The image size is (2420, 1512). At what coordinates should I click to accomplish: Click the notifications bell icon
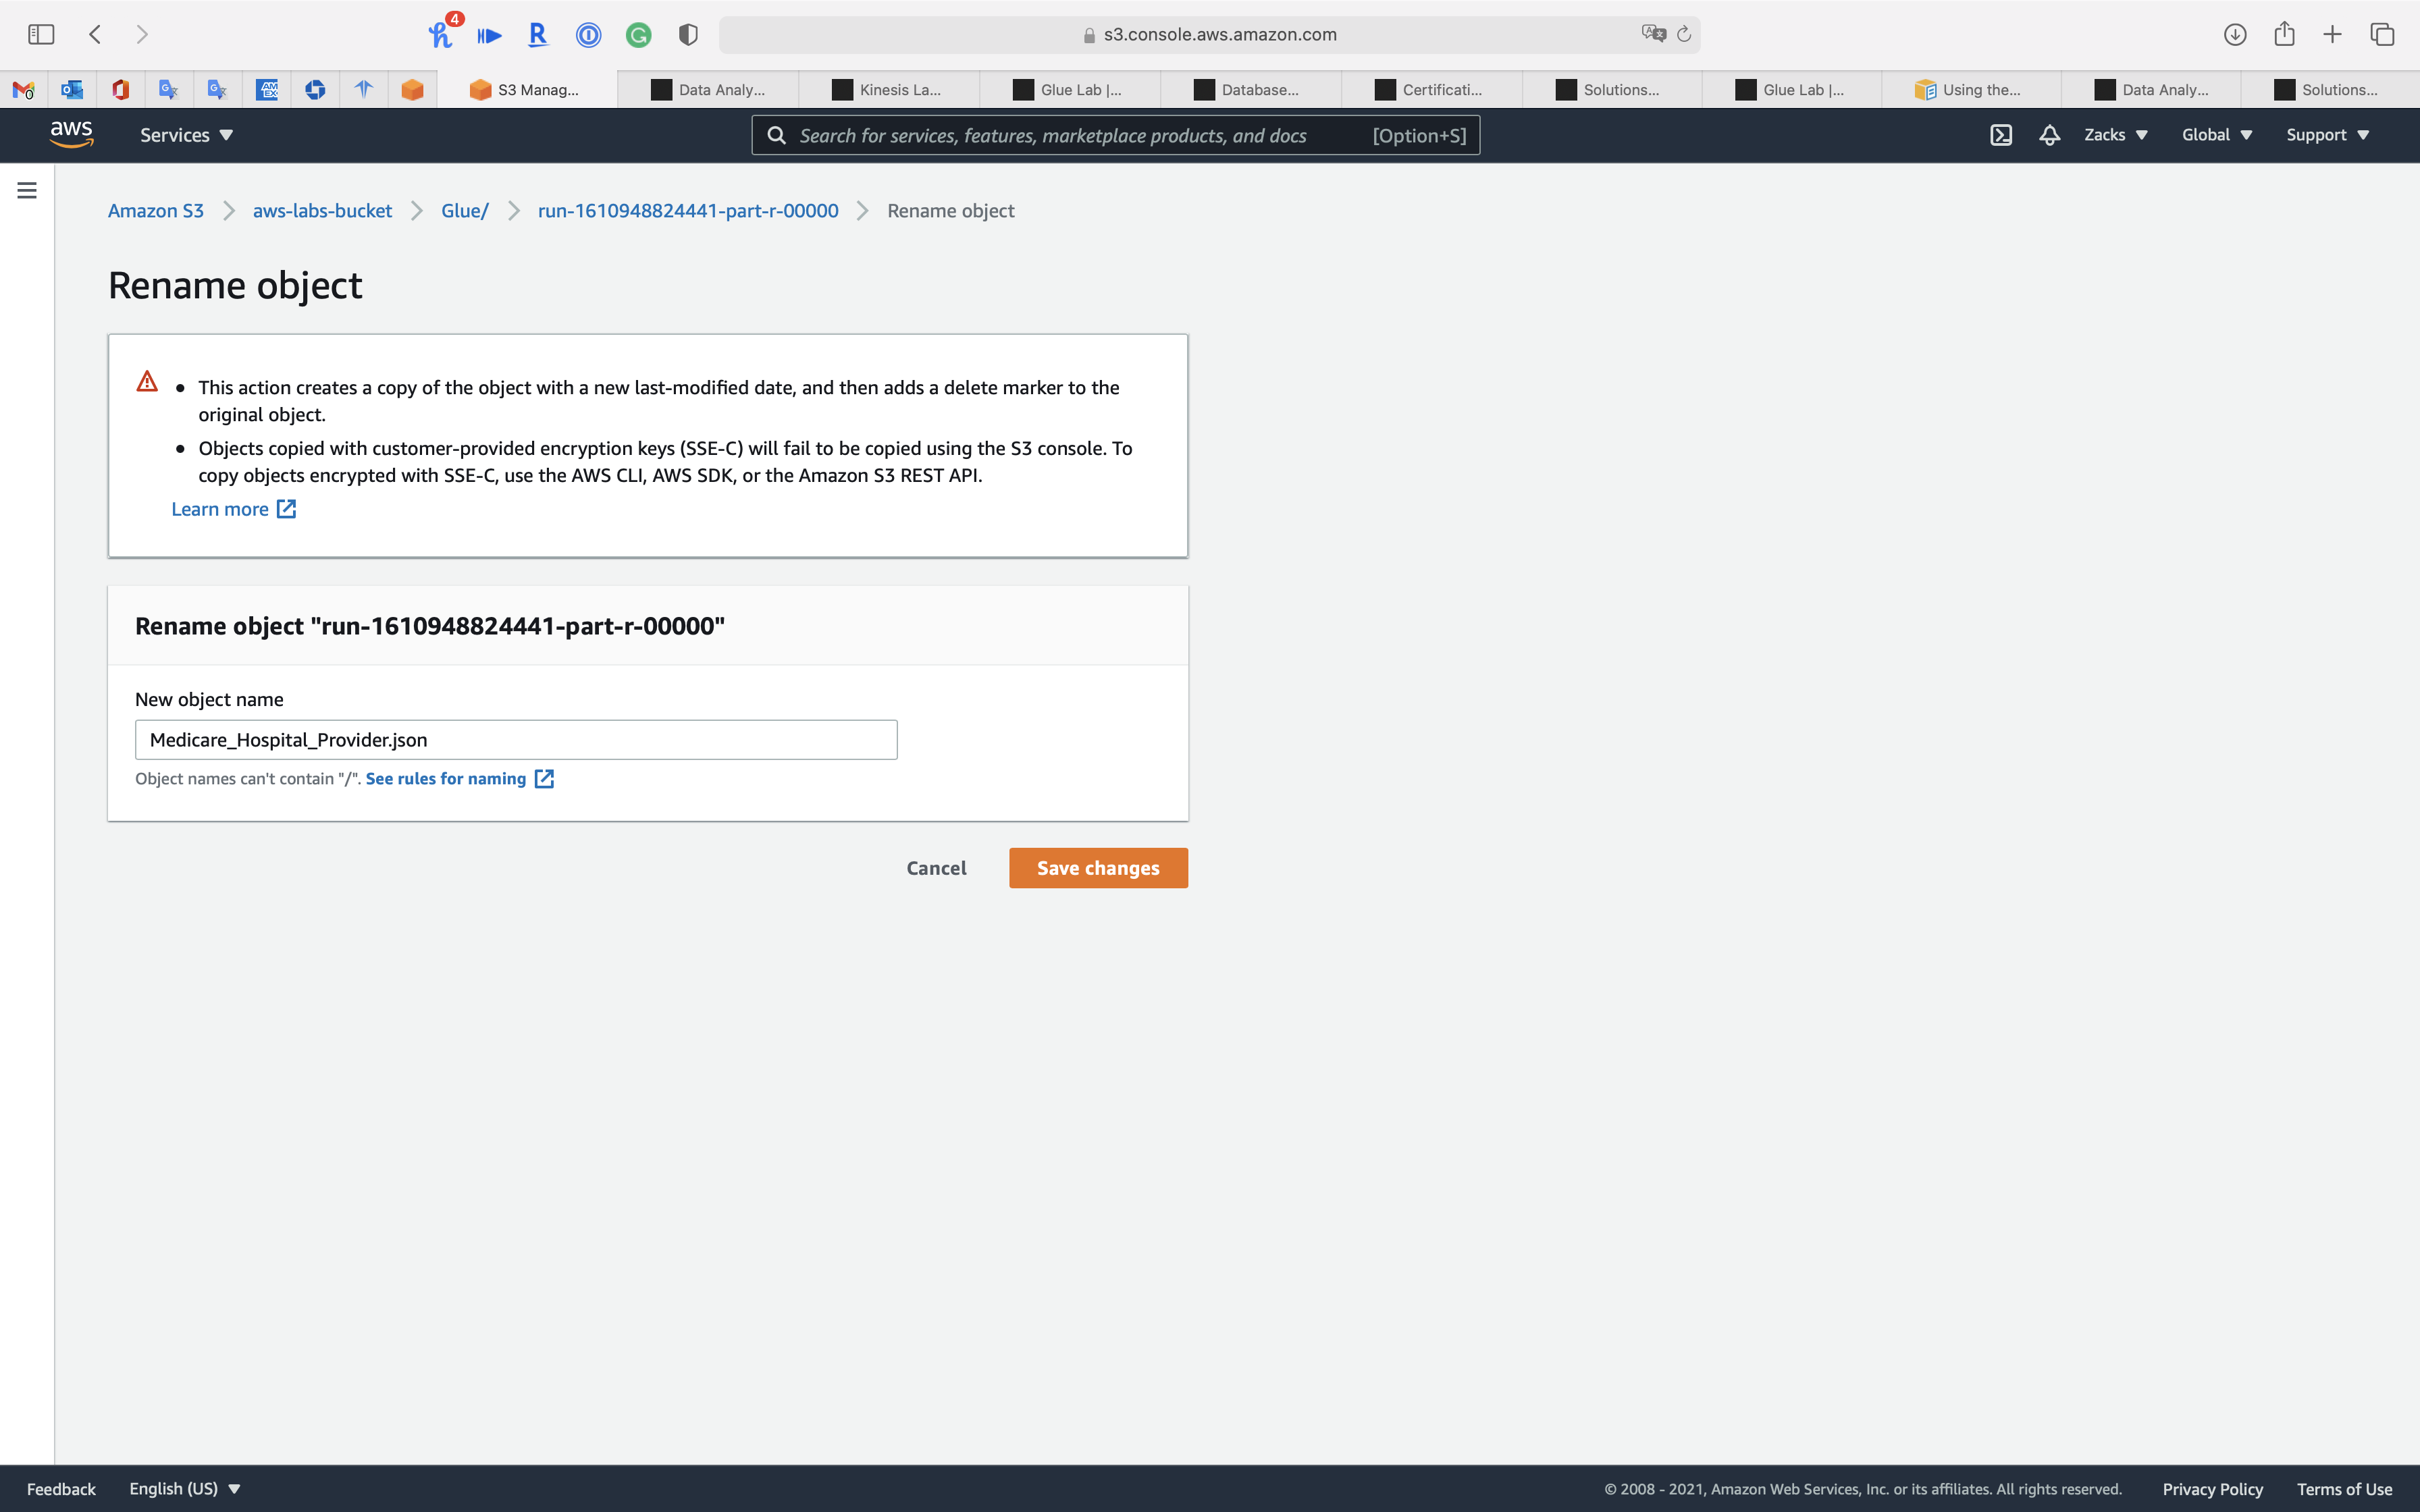[x=2049, y=135]
